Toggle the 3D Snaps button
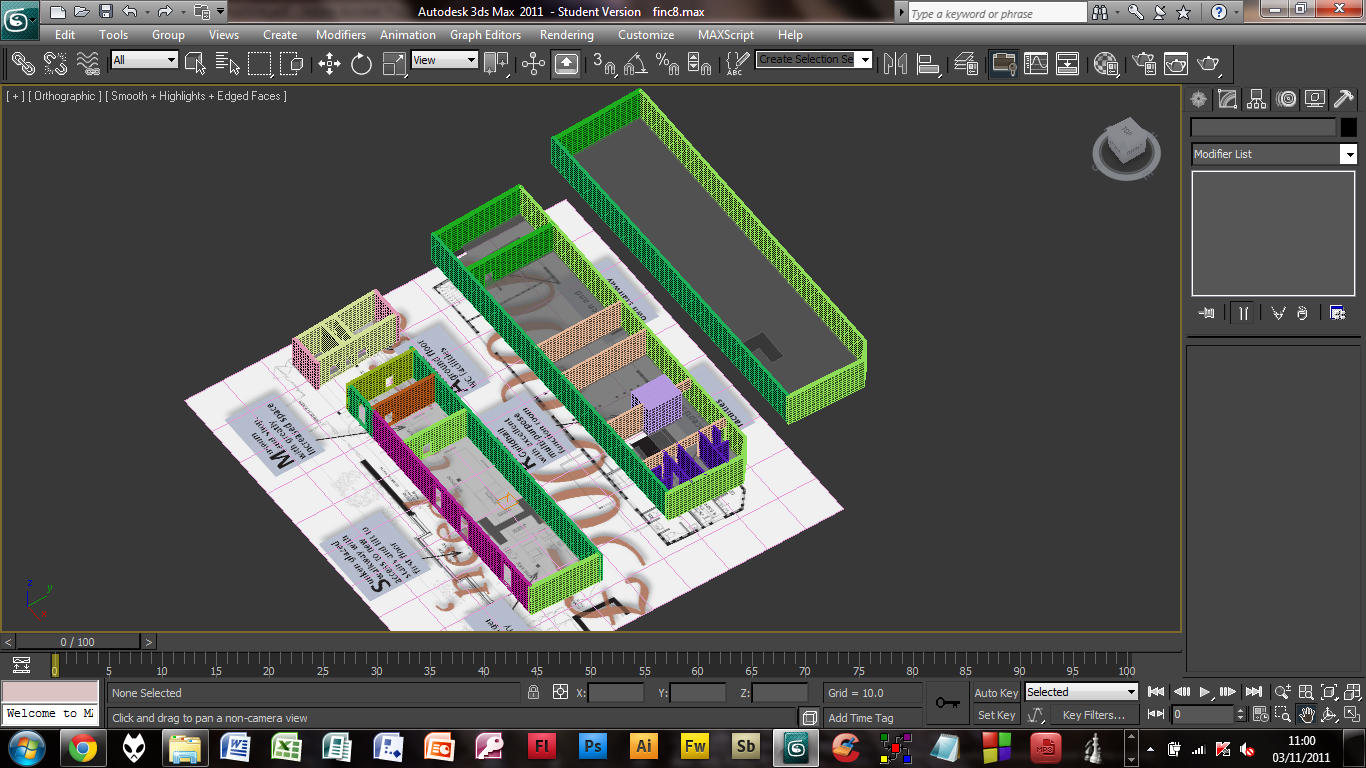1366x768 pixels. tap(604, 64)
